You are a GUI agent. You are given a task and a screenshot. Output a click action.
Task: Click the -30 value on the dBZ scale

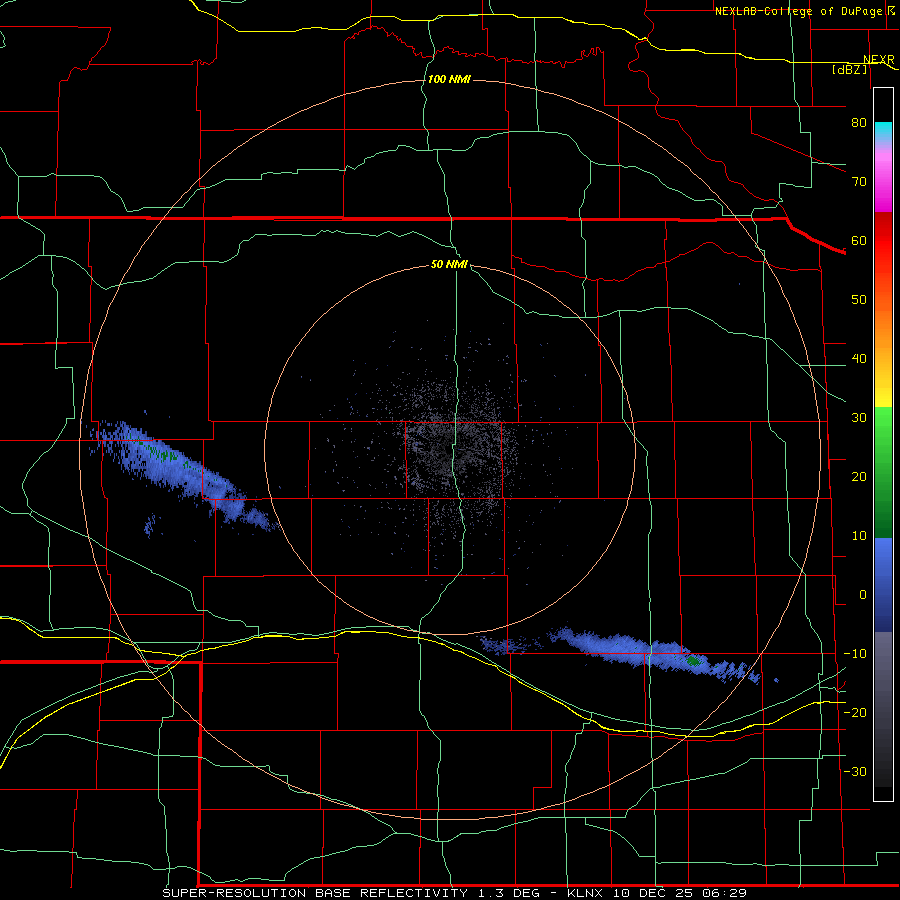855,772
